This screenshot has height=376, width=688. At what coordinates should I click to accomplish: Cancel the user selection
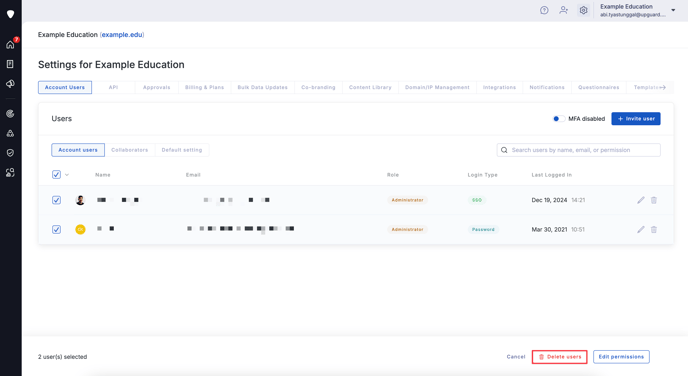click(x=516, y=357)
